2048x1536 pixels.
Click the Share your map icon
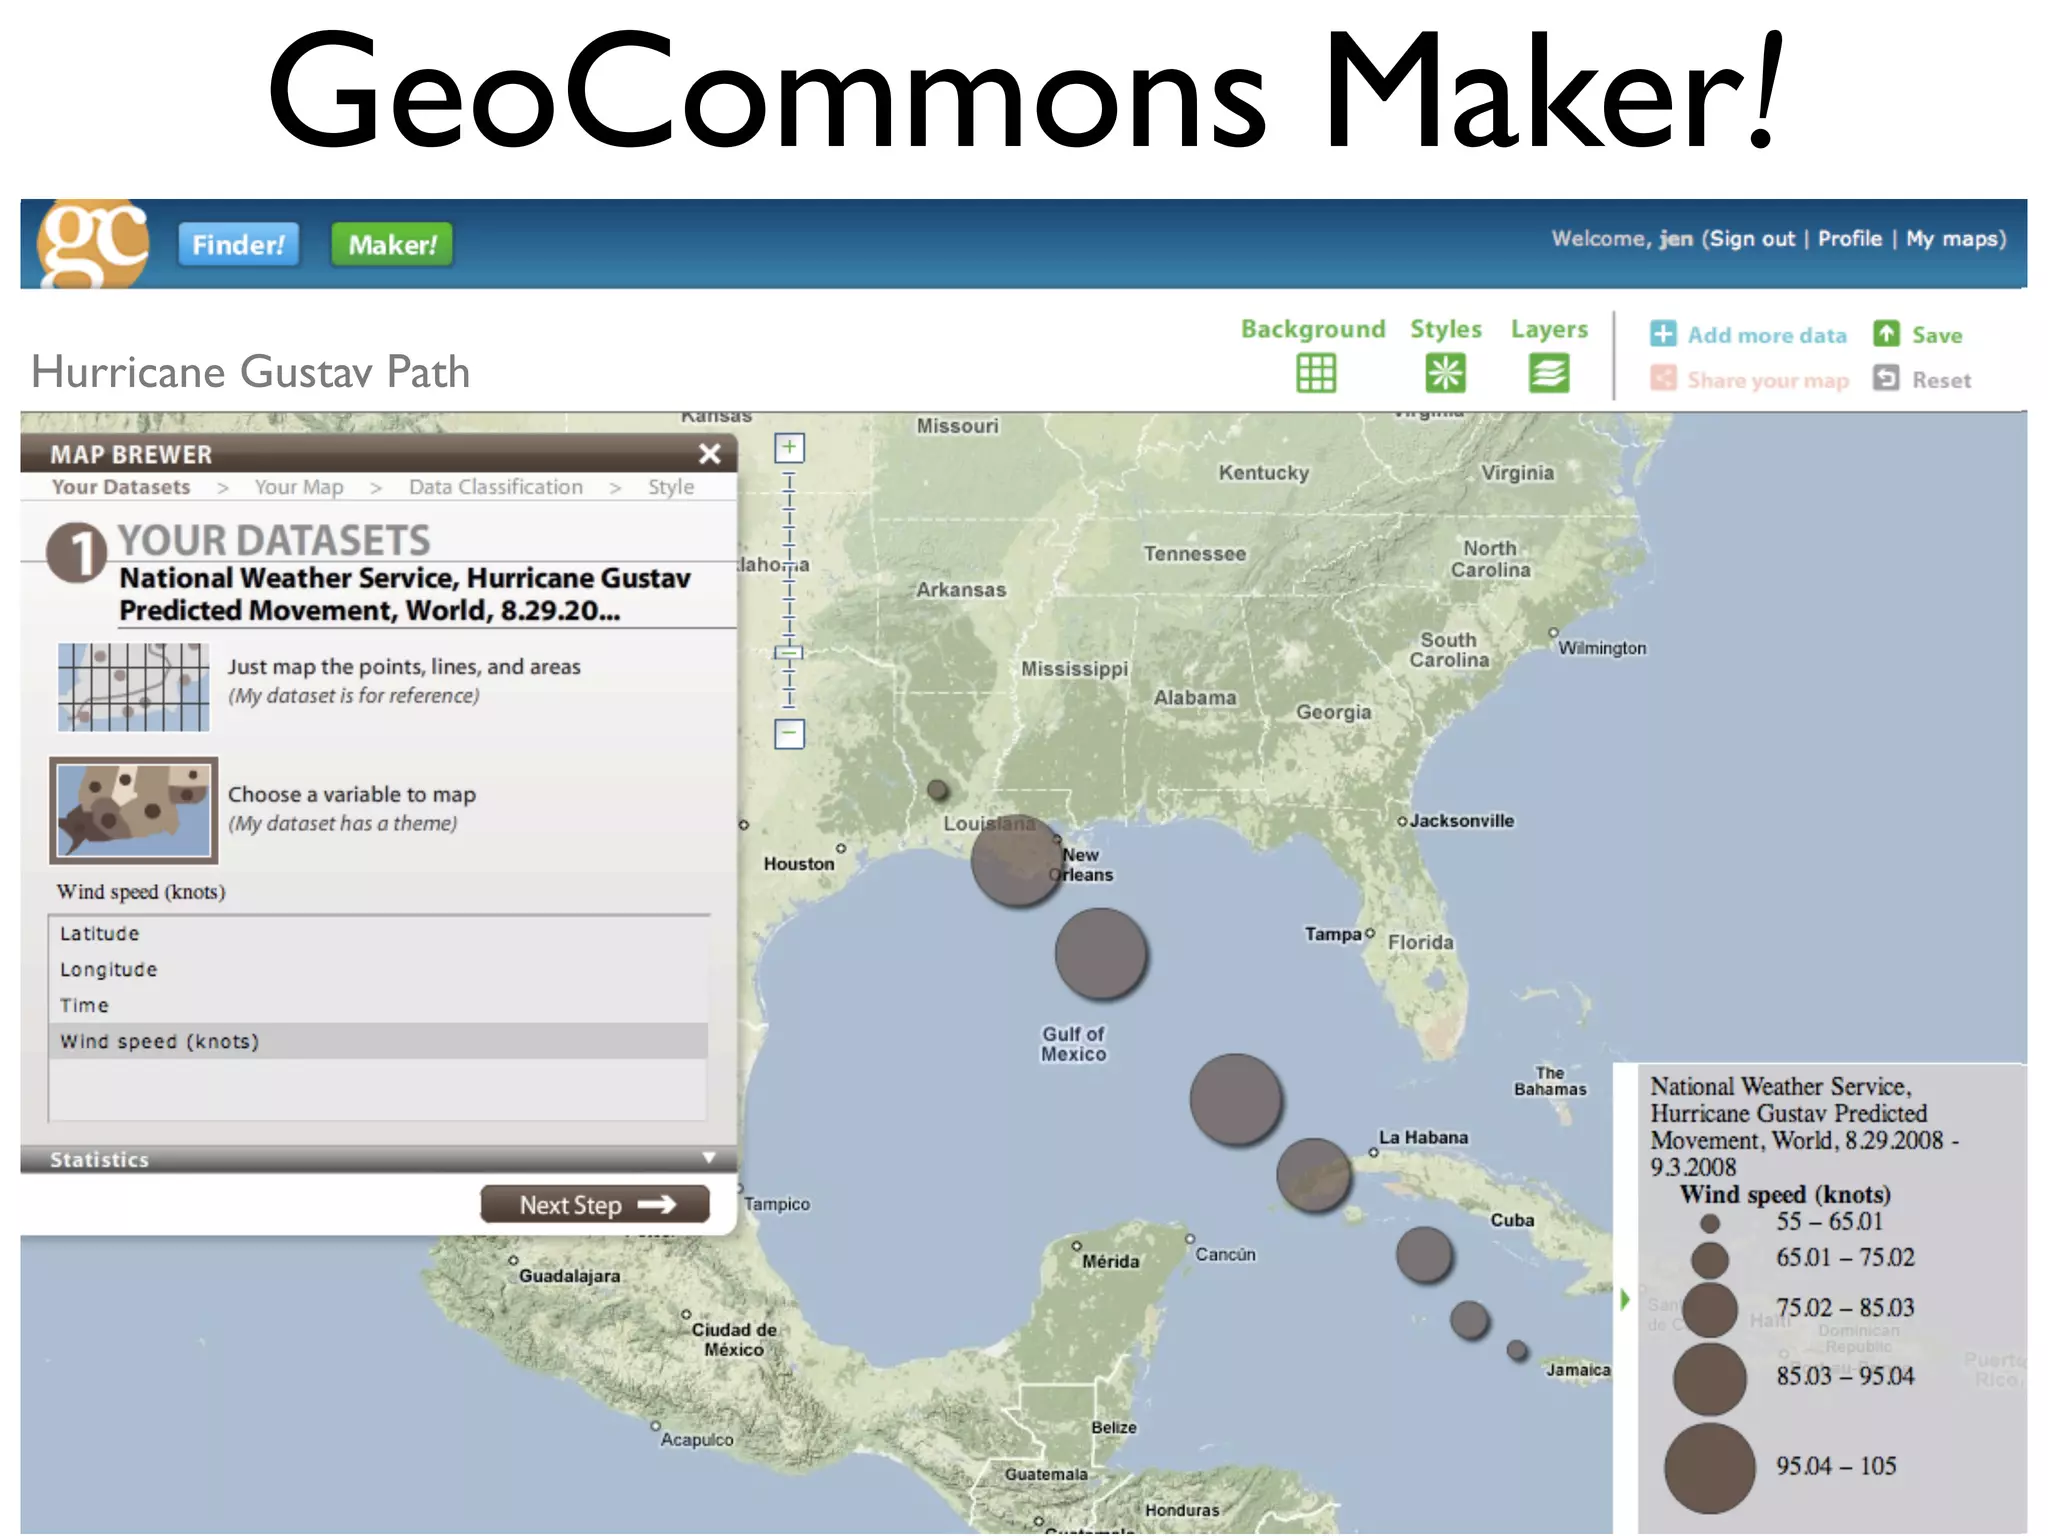[1663, 379]
